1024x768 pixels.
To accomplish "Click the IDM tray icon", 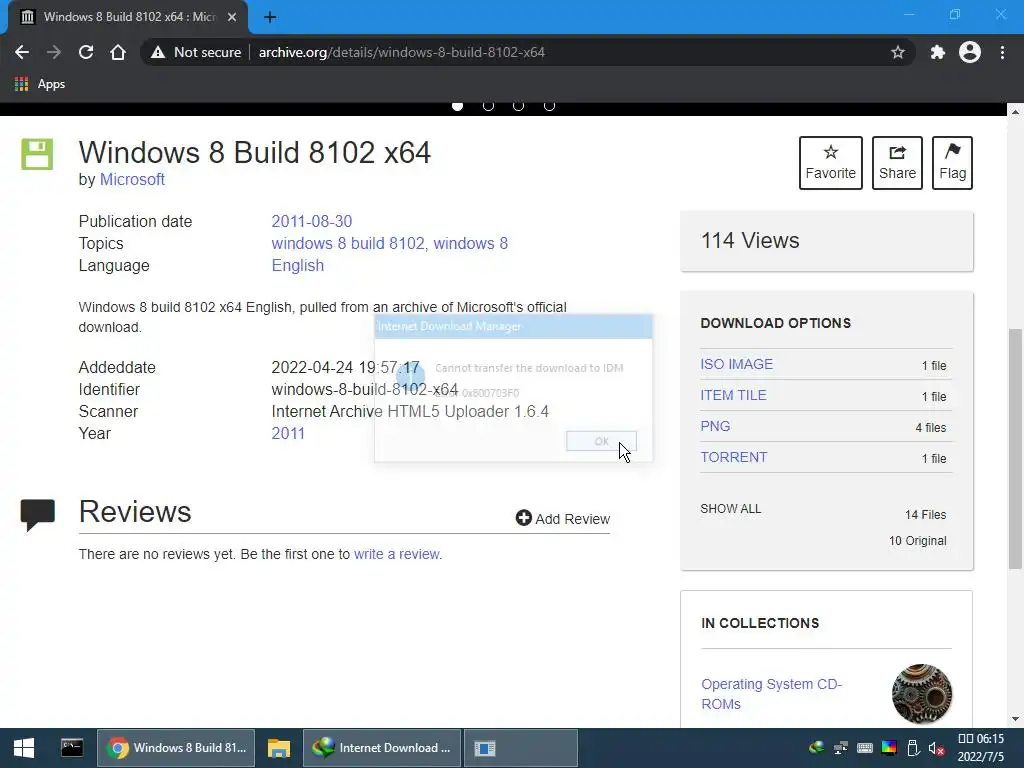I will tap(816, 748).
